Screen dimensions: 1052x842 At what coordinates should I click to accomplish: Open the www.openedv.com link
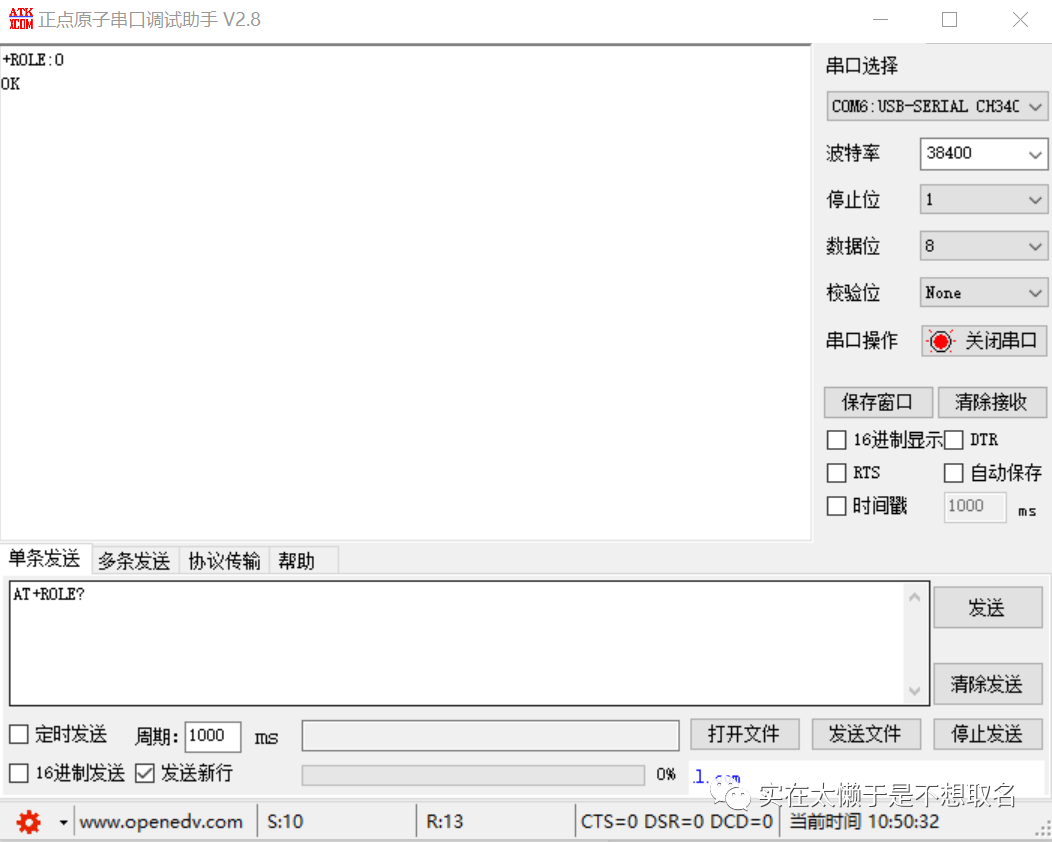[161, 822]
